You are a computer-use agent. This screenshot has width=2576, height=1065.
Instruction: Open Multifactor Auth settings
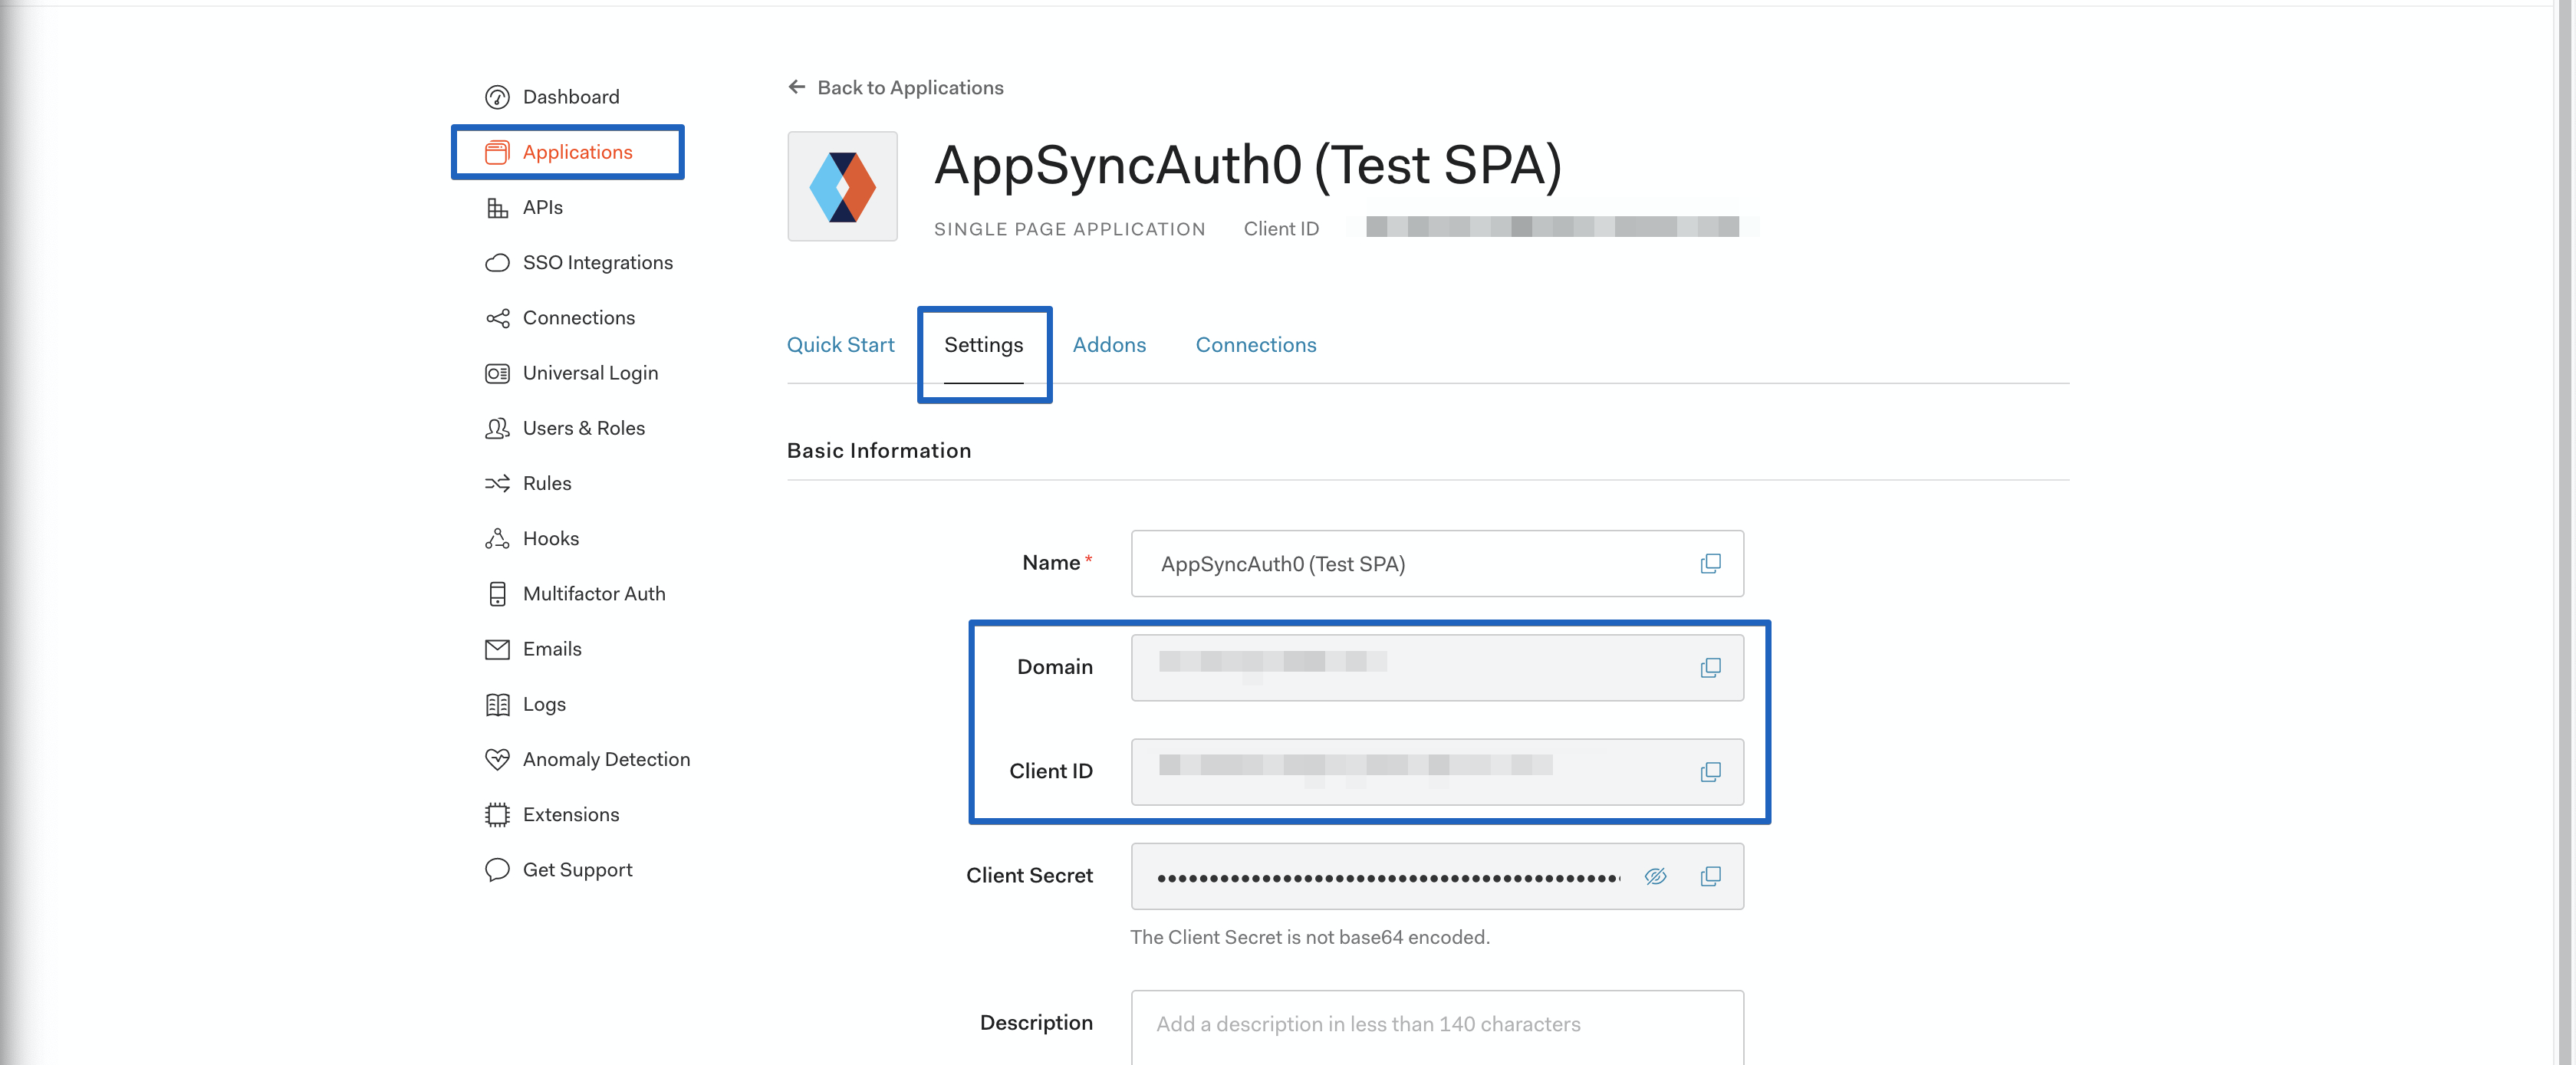pos(594,593)
